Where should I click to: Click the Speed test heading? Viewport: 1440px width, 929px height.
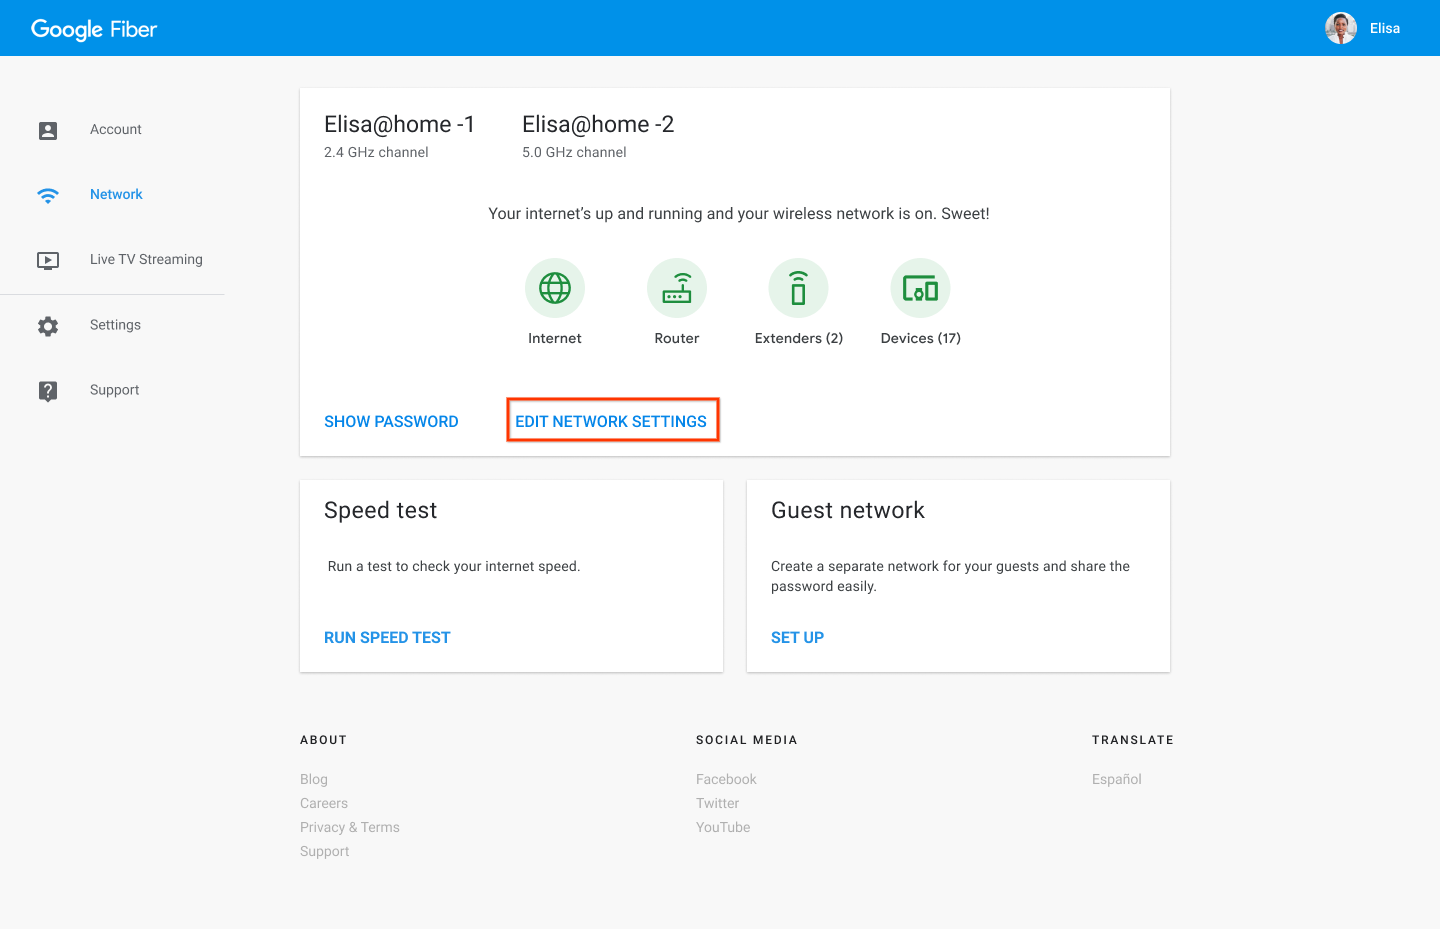pyautogui.click(x=381, y=510)
